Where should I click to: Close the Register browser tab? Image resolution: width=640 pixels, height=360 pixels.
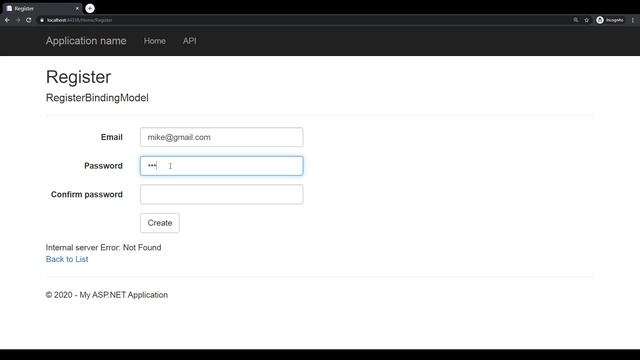pyautogui.click(x=77, y=8)
